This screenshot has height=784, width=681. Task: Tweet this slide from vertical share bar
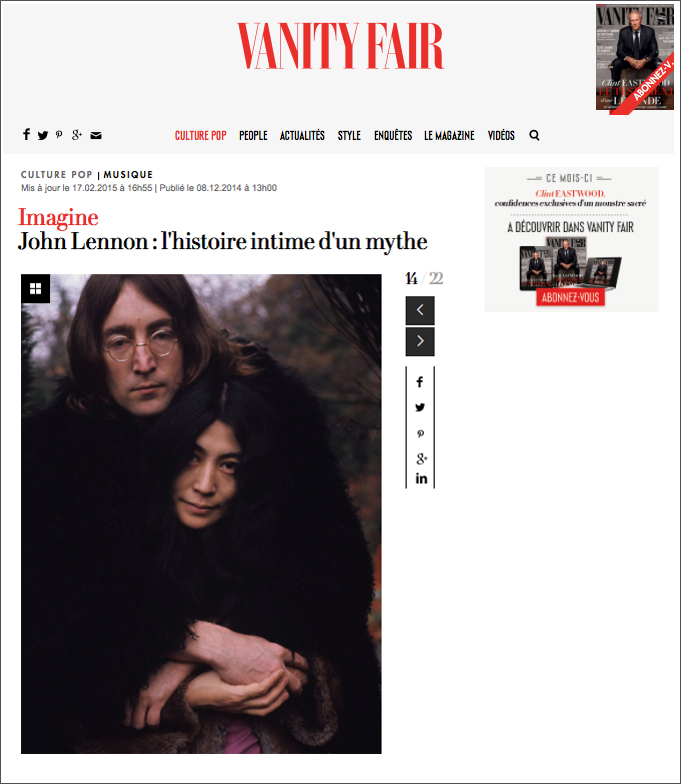pyautogui.click(x=420, y=408)
